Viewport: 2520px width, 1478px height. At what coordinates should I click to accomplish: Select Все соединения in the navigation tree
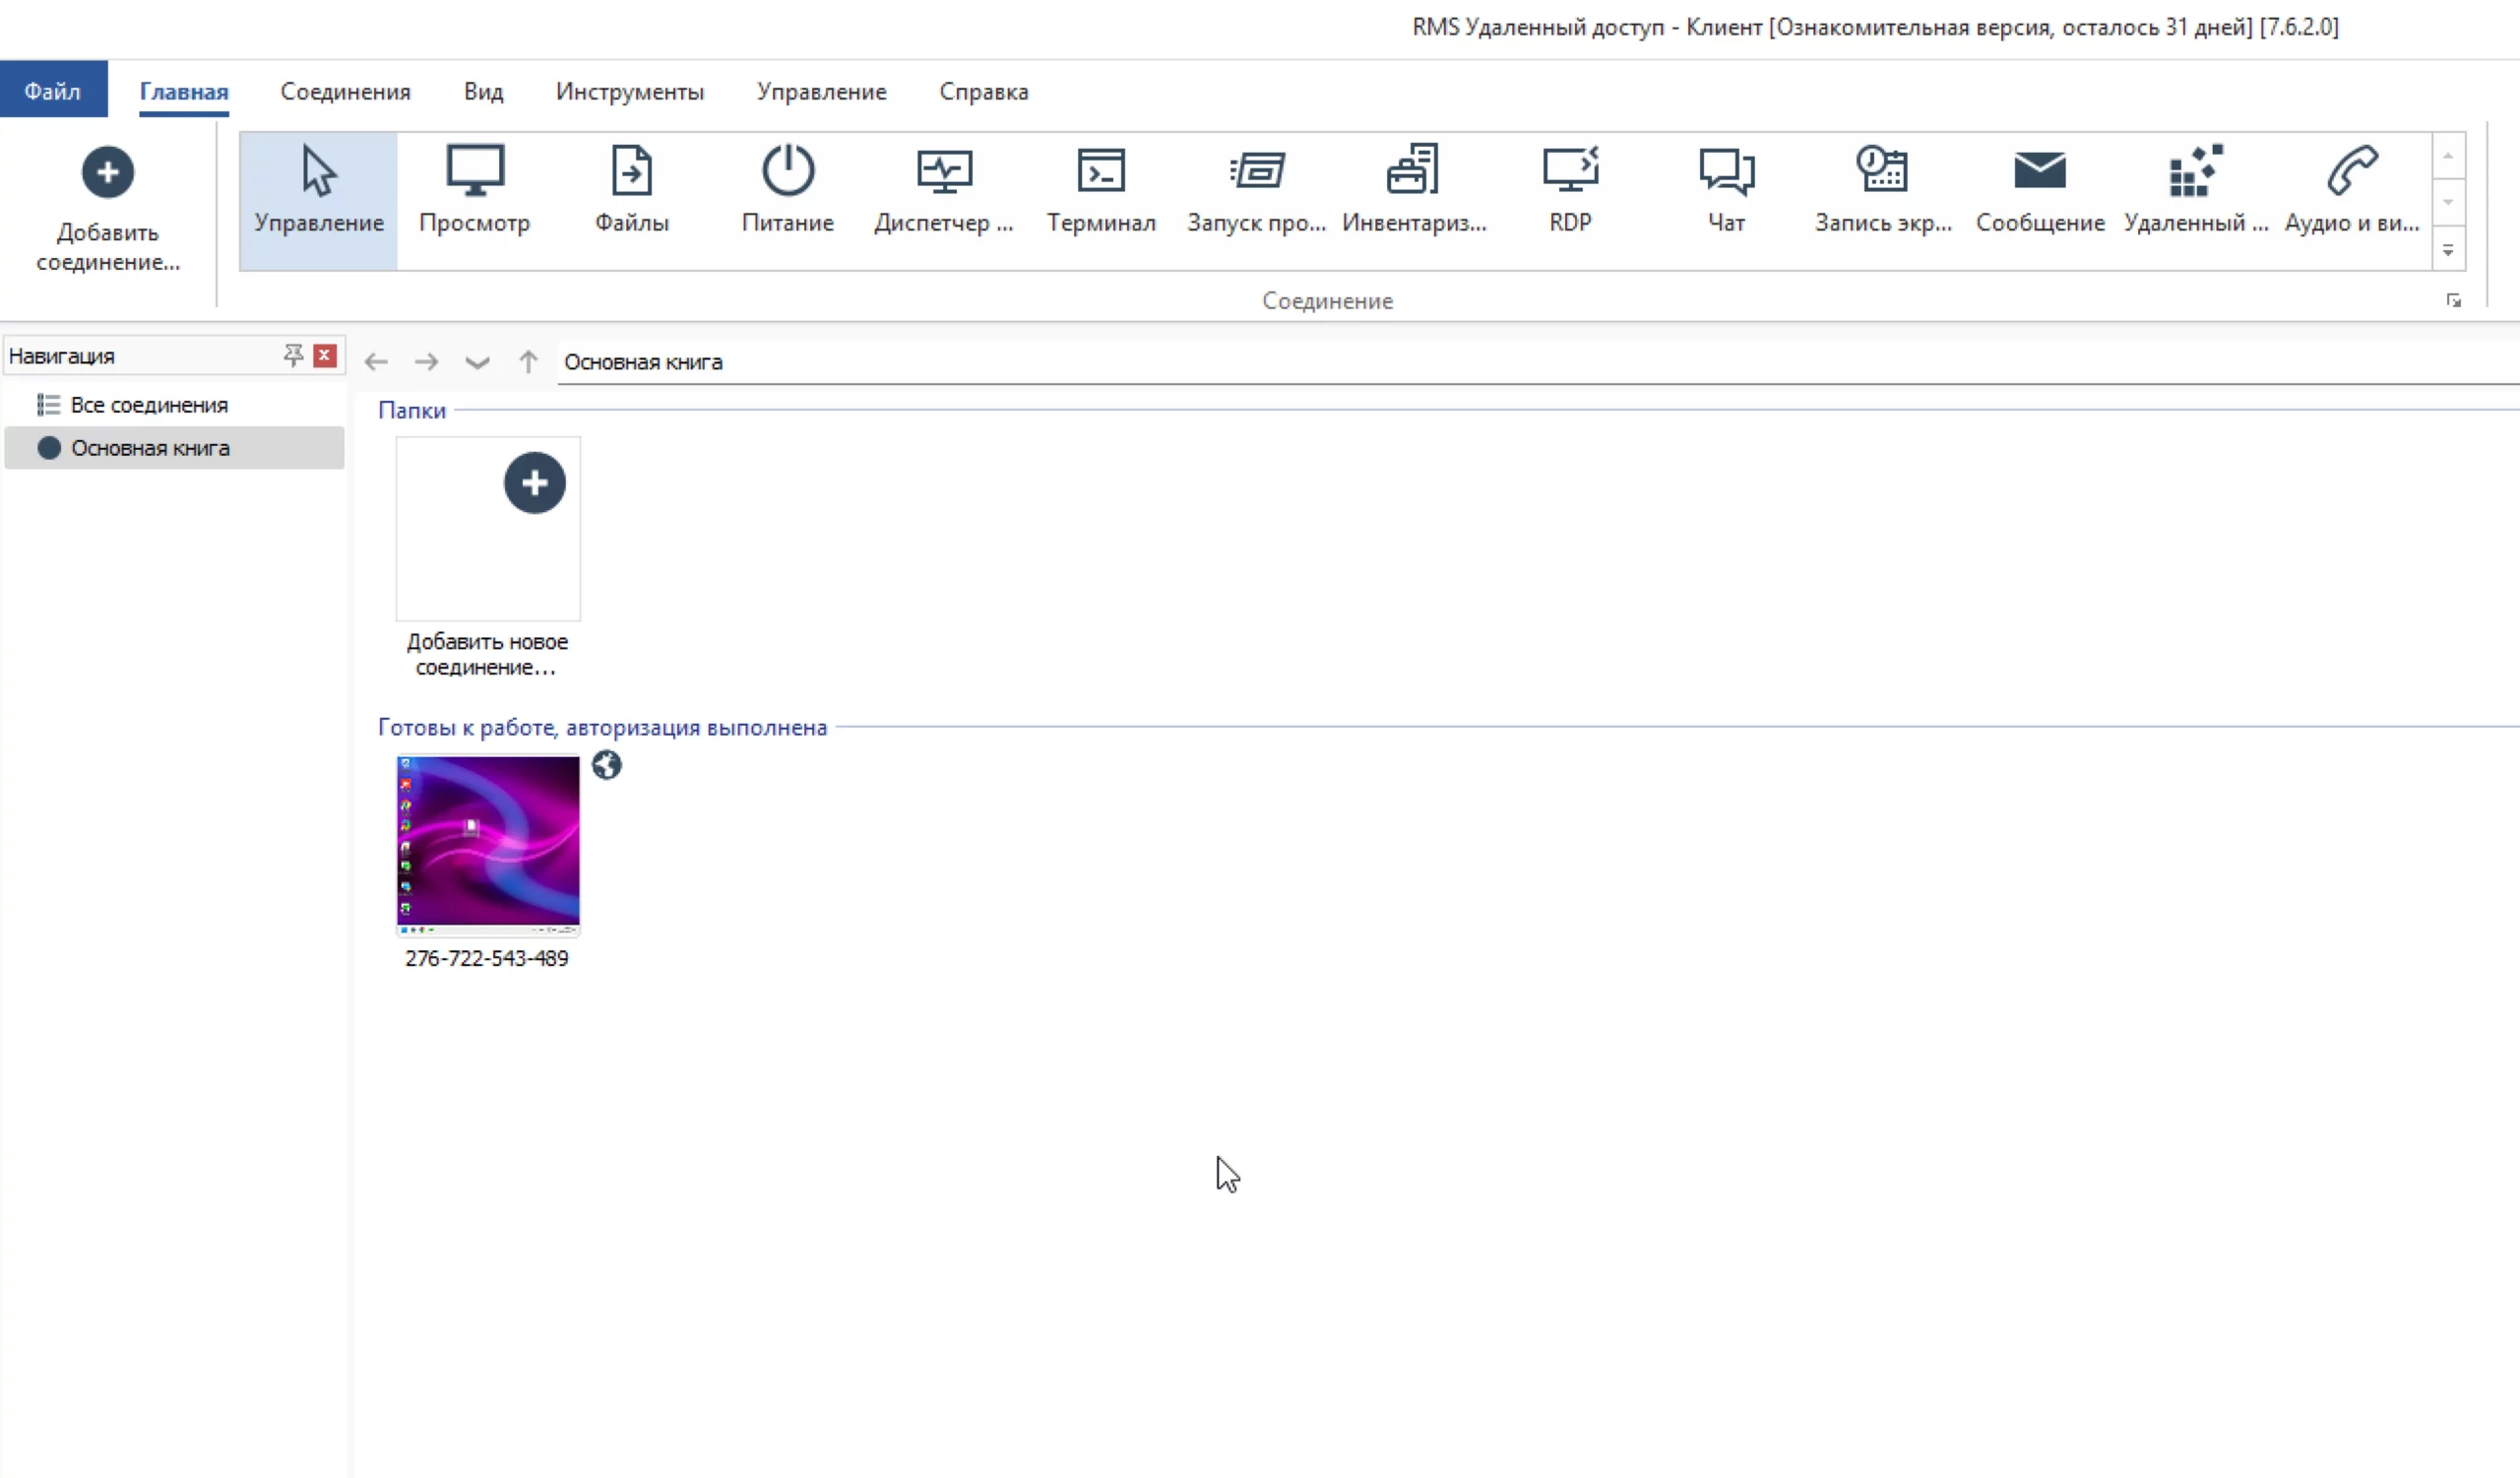point(149,405)
